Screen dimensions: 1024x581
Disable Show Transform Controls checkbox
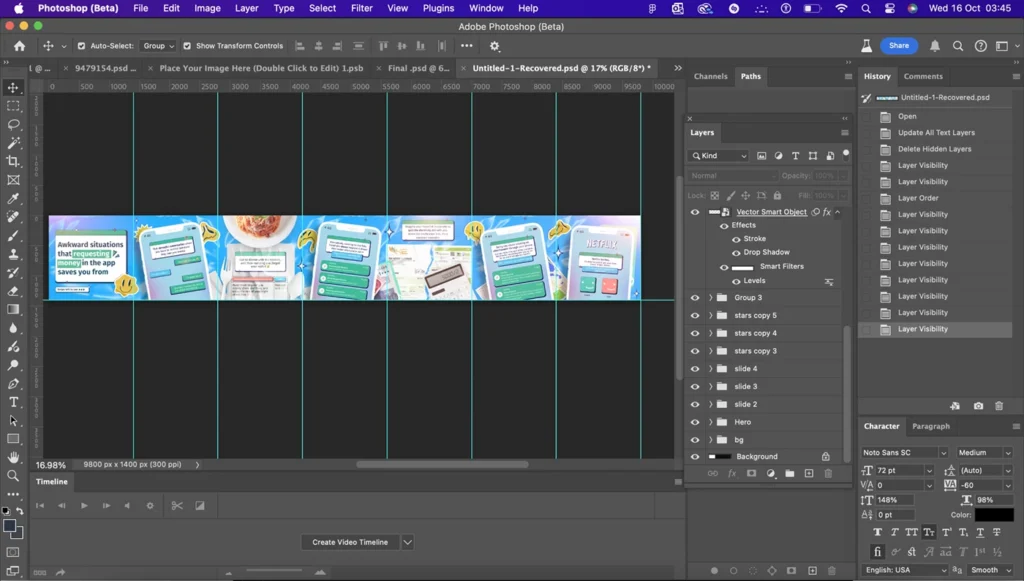coord(187,46)
